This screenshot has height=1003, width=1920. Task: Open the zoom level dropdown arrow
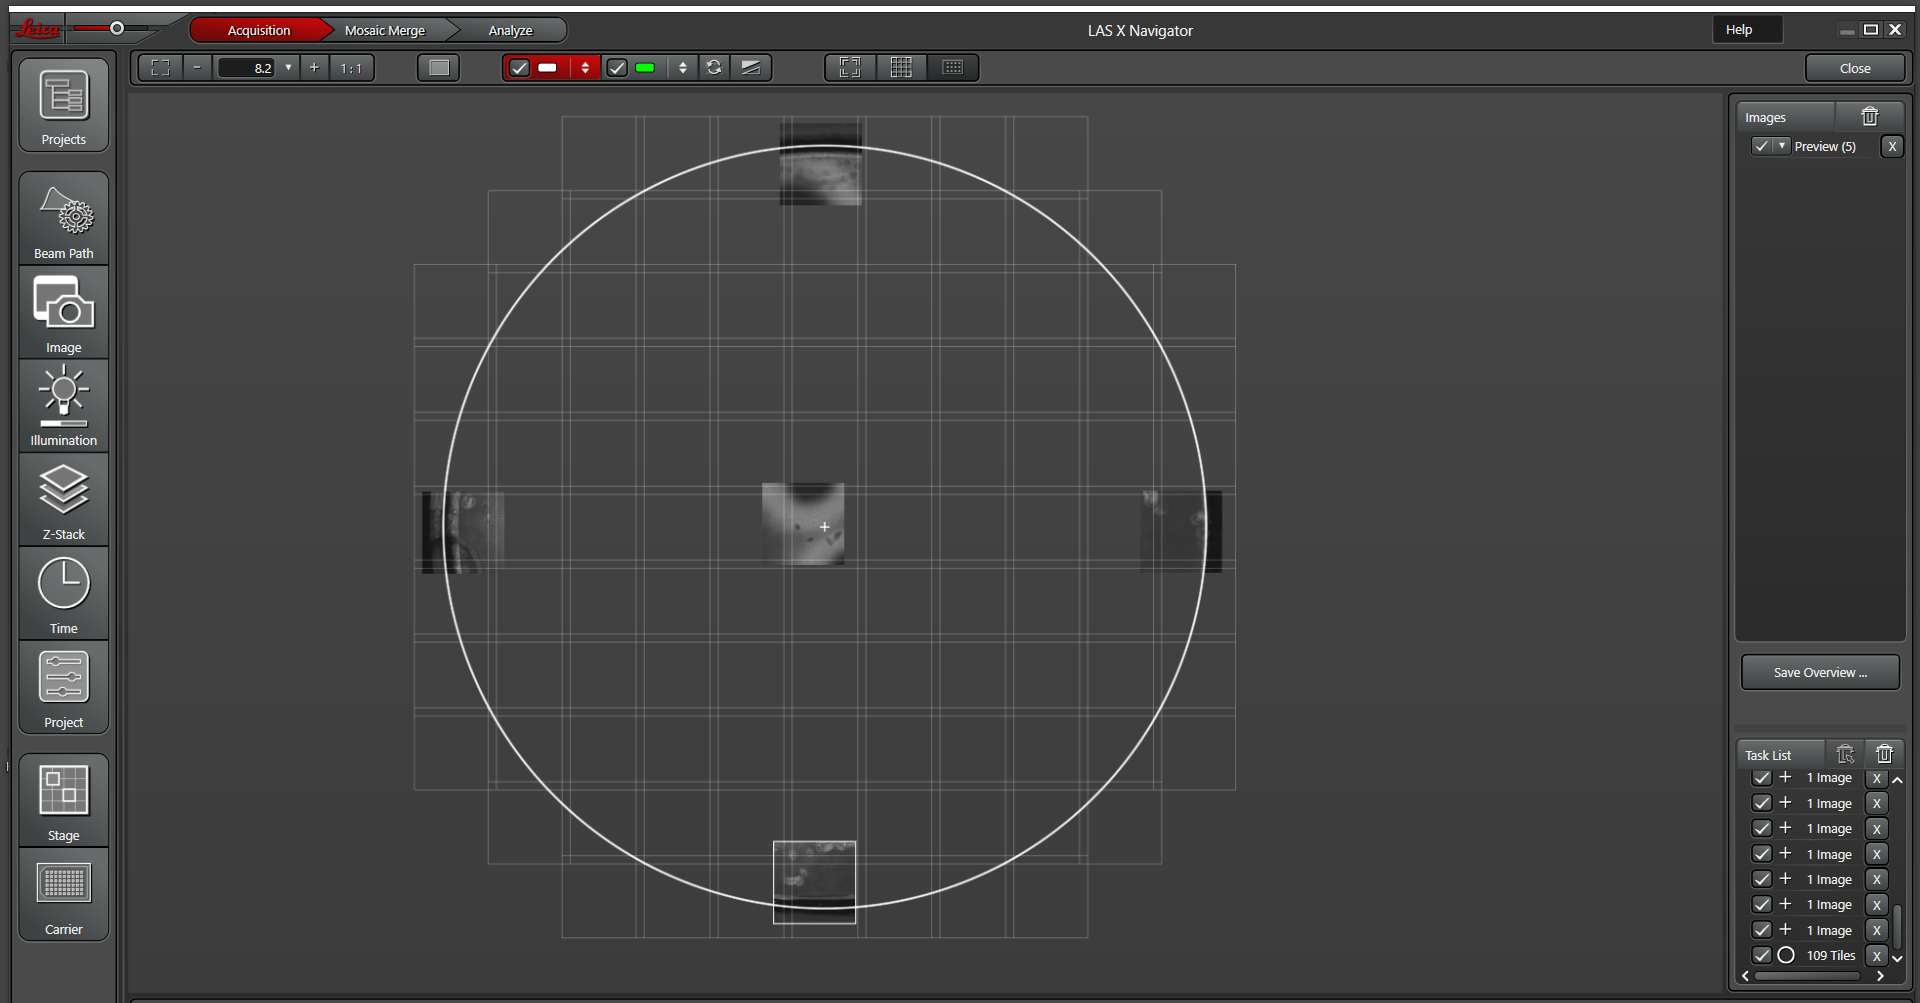[x=288, y=68]
